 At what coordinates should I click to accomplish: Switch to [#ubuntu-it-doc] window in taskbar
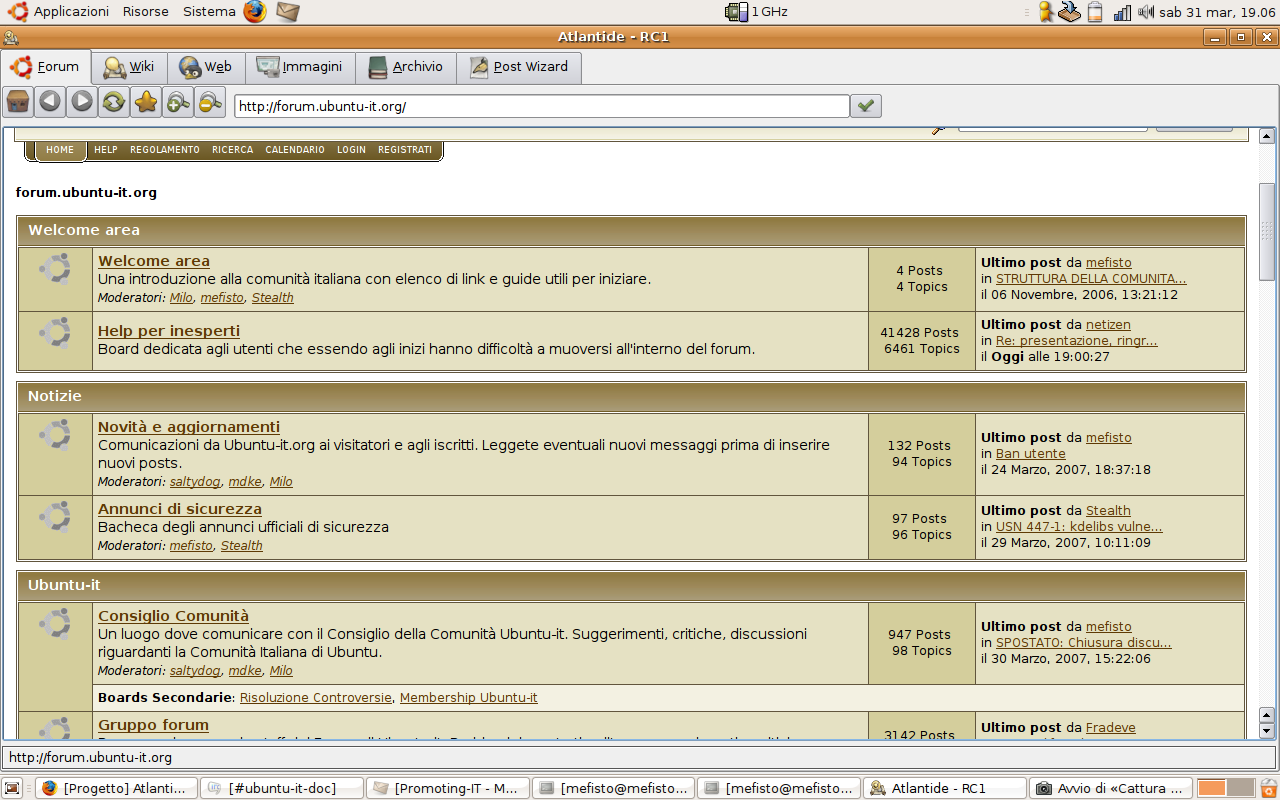coord(282,788)
